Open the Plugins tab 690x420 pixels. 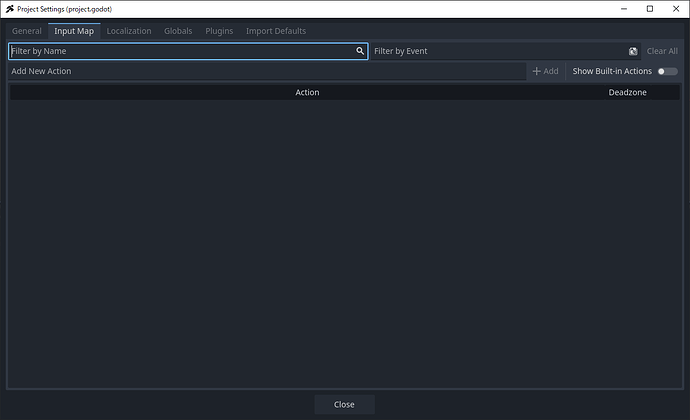[219, 31]
